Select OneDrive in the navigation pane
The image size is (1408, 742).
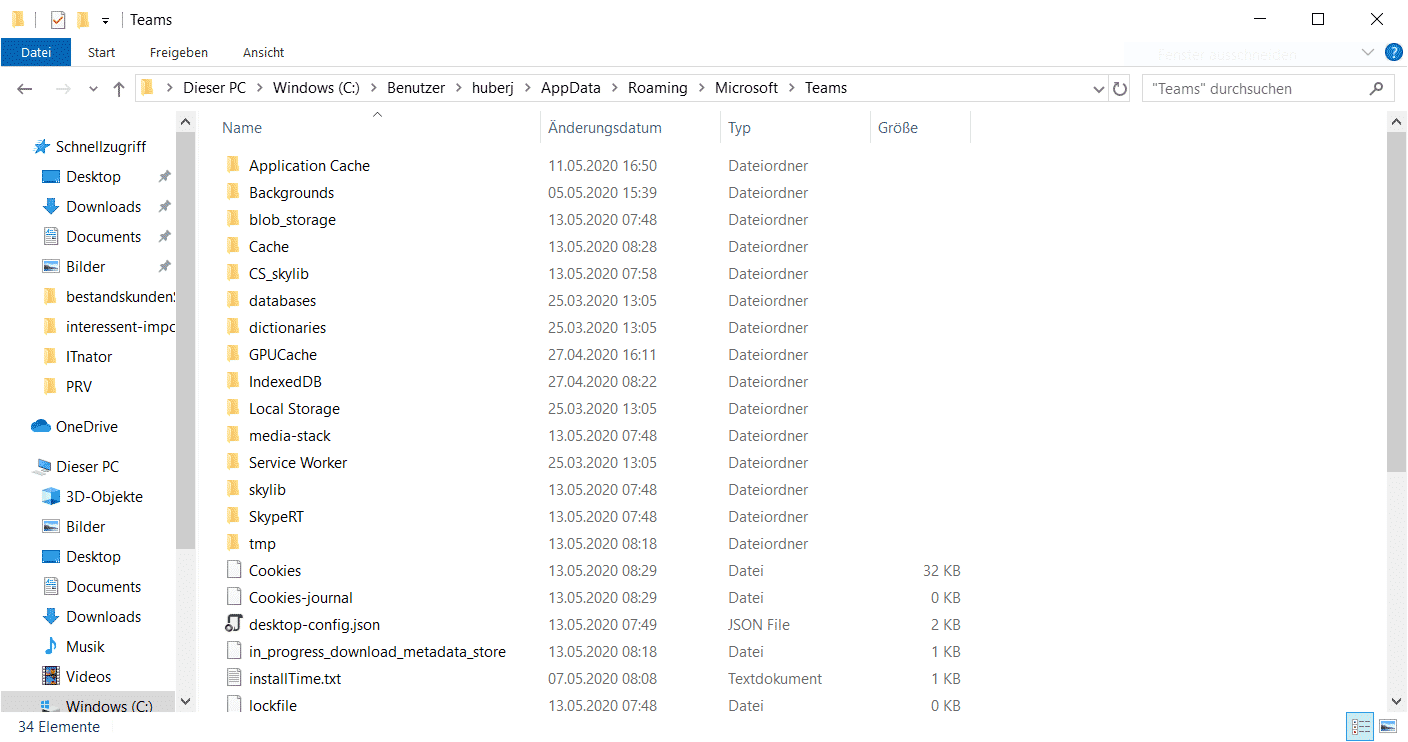[x=86, y=427]
